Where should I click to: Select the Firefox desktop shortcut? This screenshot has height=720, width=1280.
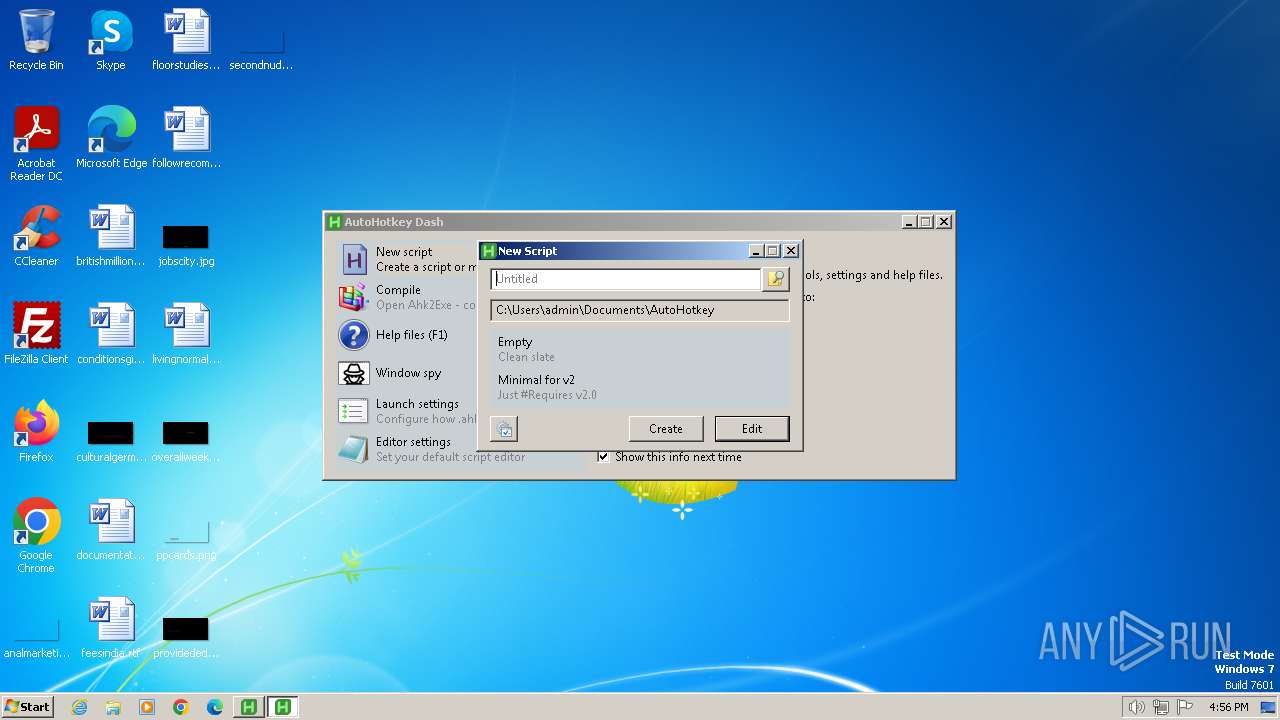[36, 432]
